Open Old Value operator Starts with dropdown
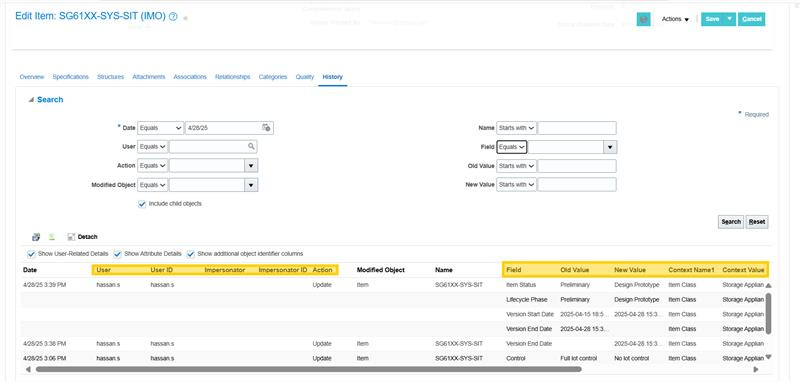This screenshot has height=383, width=800. click(x=516, y=166)
